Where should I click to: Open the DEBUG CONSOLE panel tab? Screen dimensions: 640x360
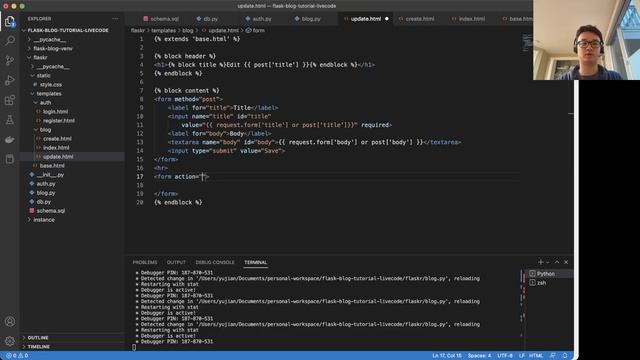215,262
